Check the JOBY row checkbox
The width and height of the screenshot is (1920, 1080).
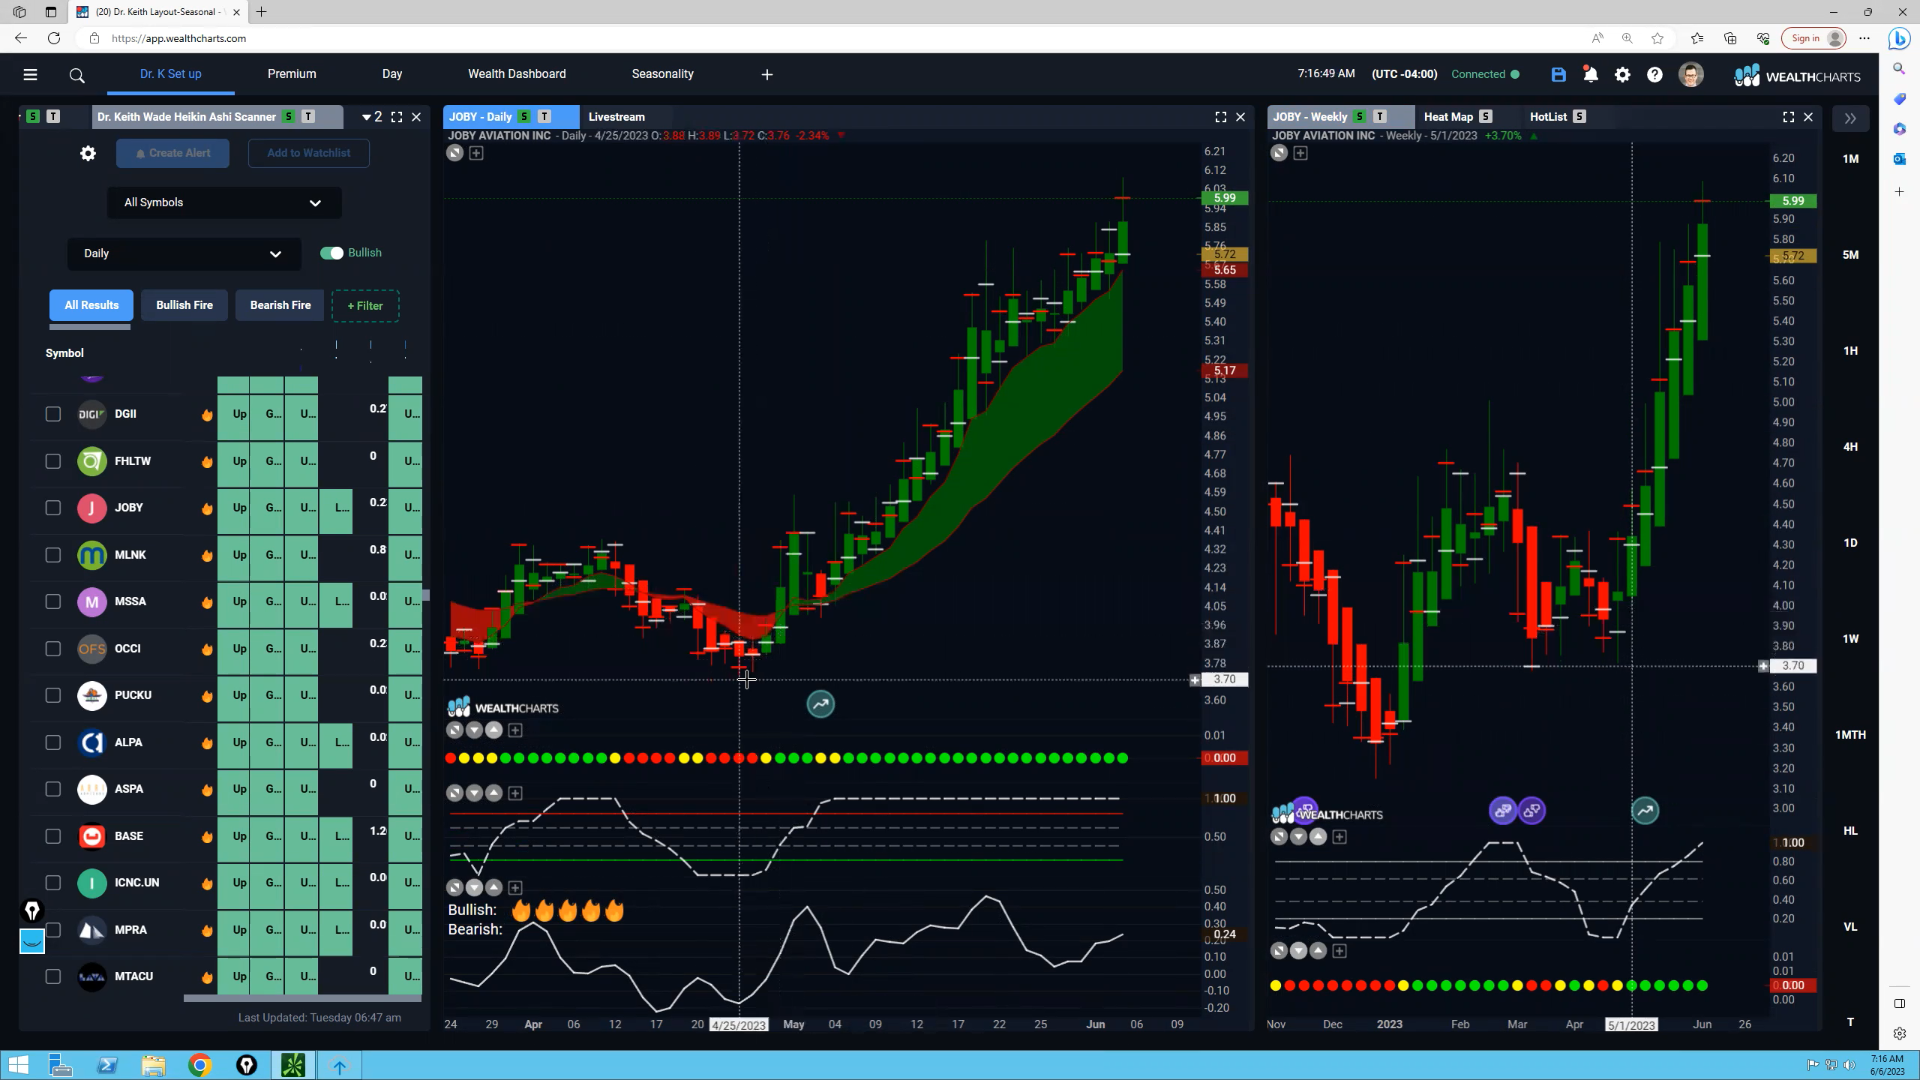(53, 508)
